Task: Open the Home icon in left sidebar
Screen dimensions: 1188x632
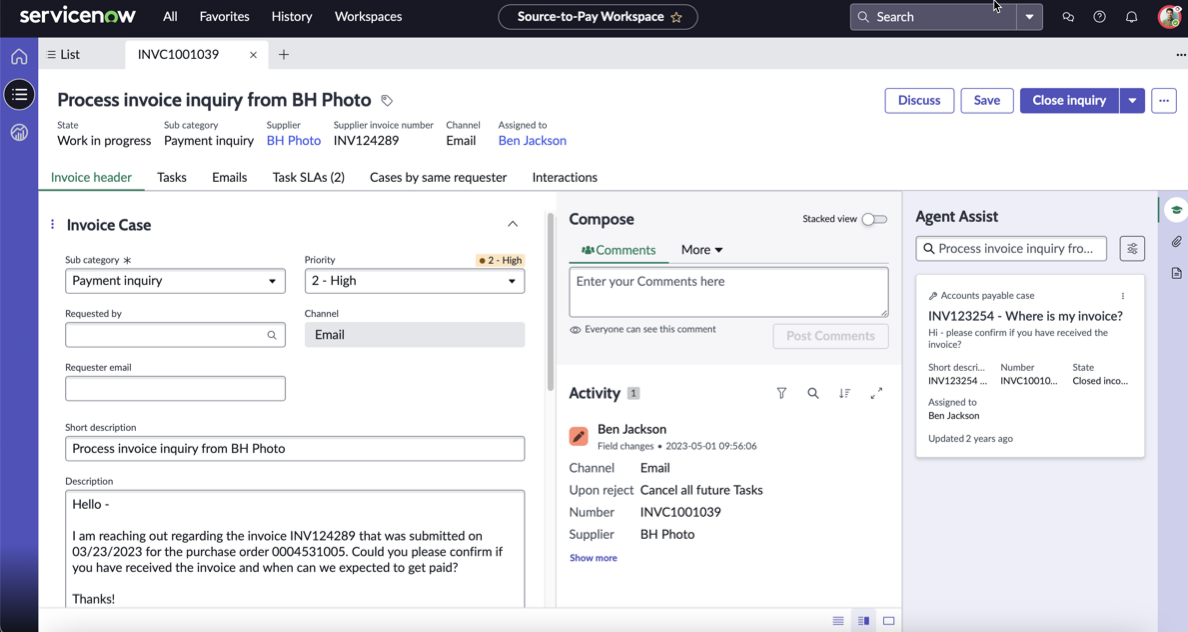Action: [19, 57]
